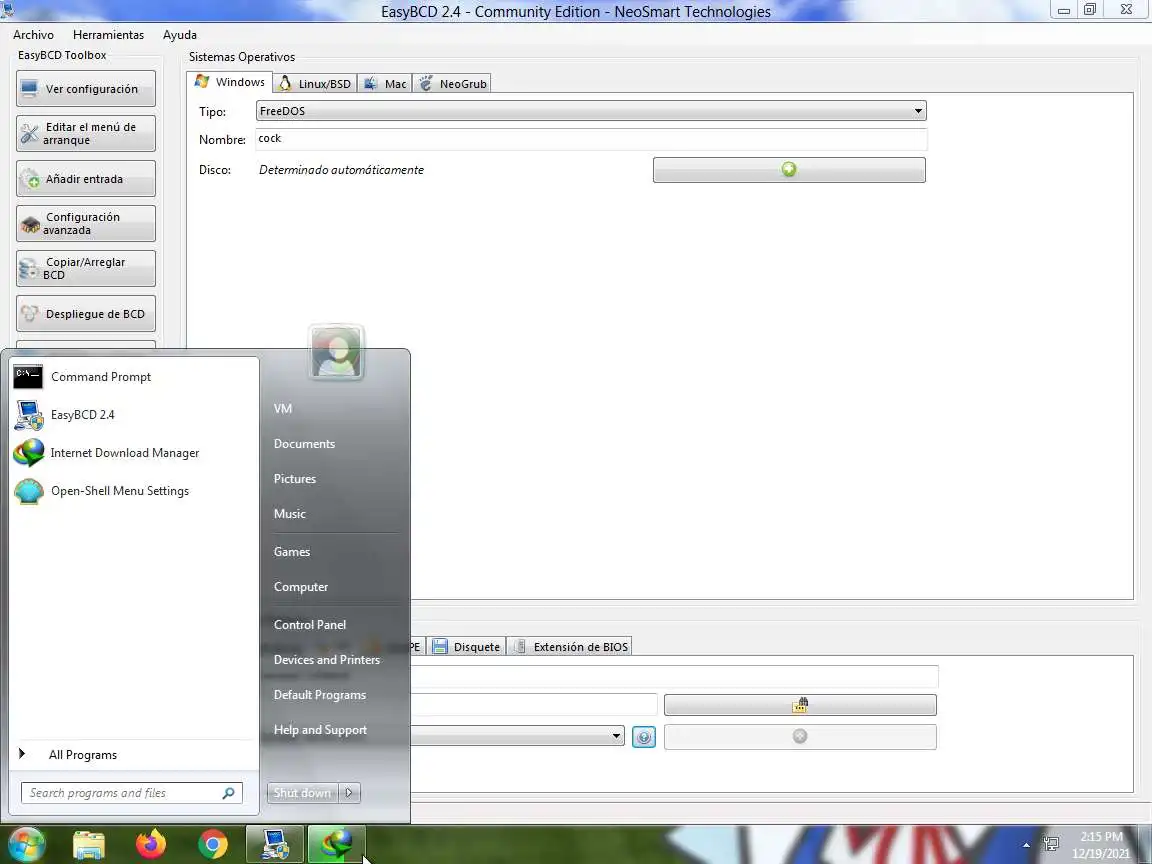Open Despliegue de BCD section

click(x=86, y=314)
